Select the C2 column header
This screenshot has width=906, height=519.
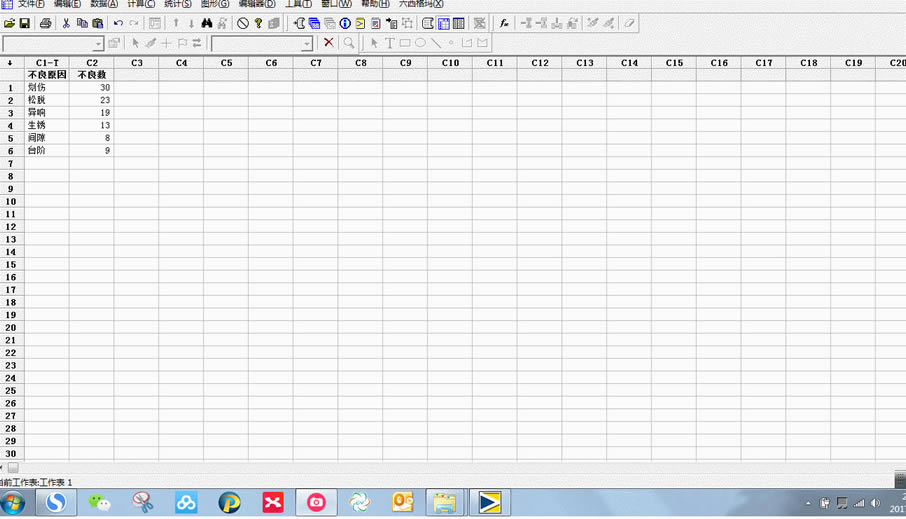click(92, 63)
